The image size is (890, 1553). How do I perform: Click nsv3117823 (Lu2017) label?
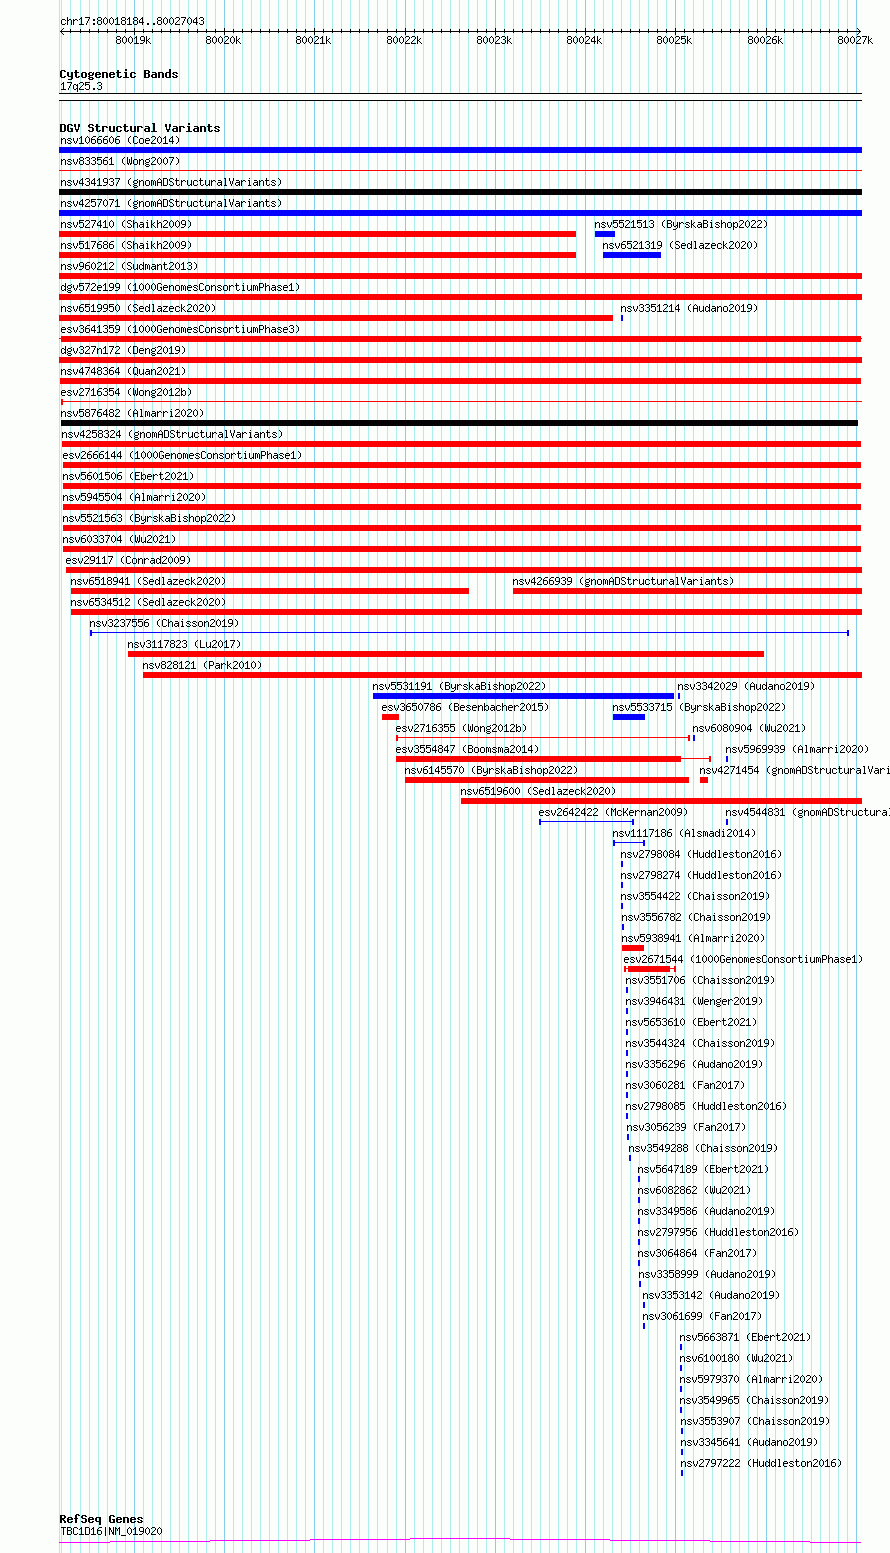pos(185,644)
